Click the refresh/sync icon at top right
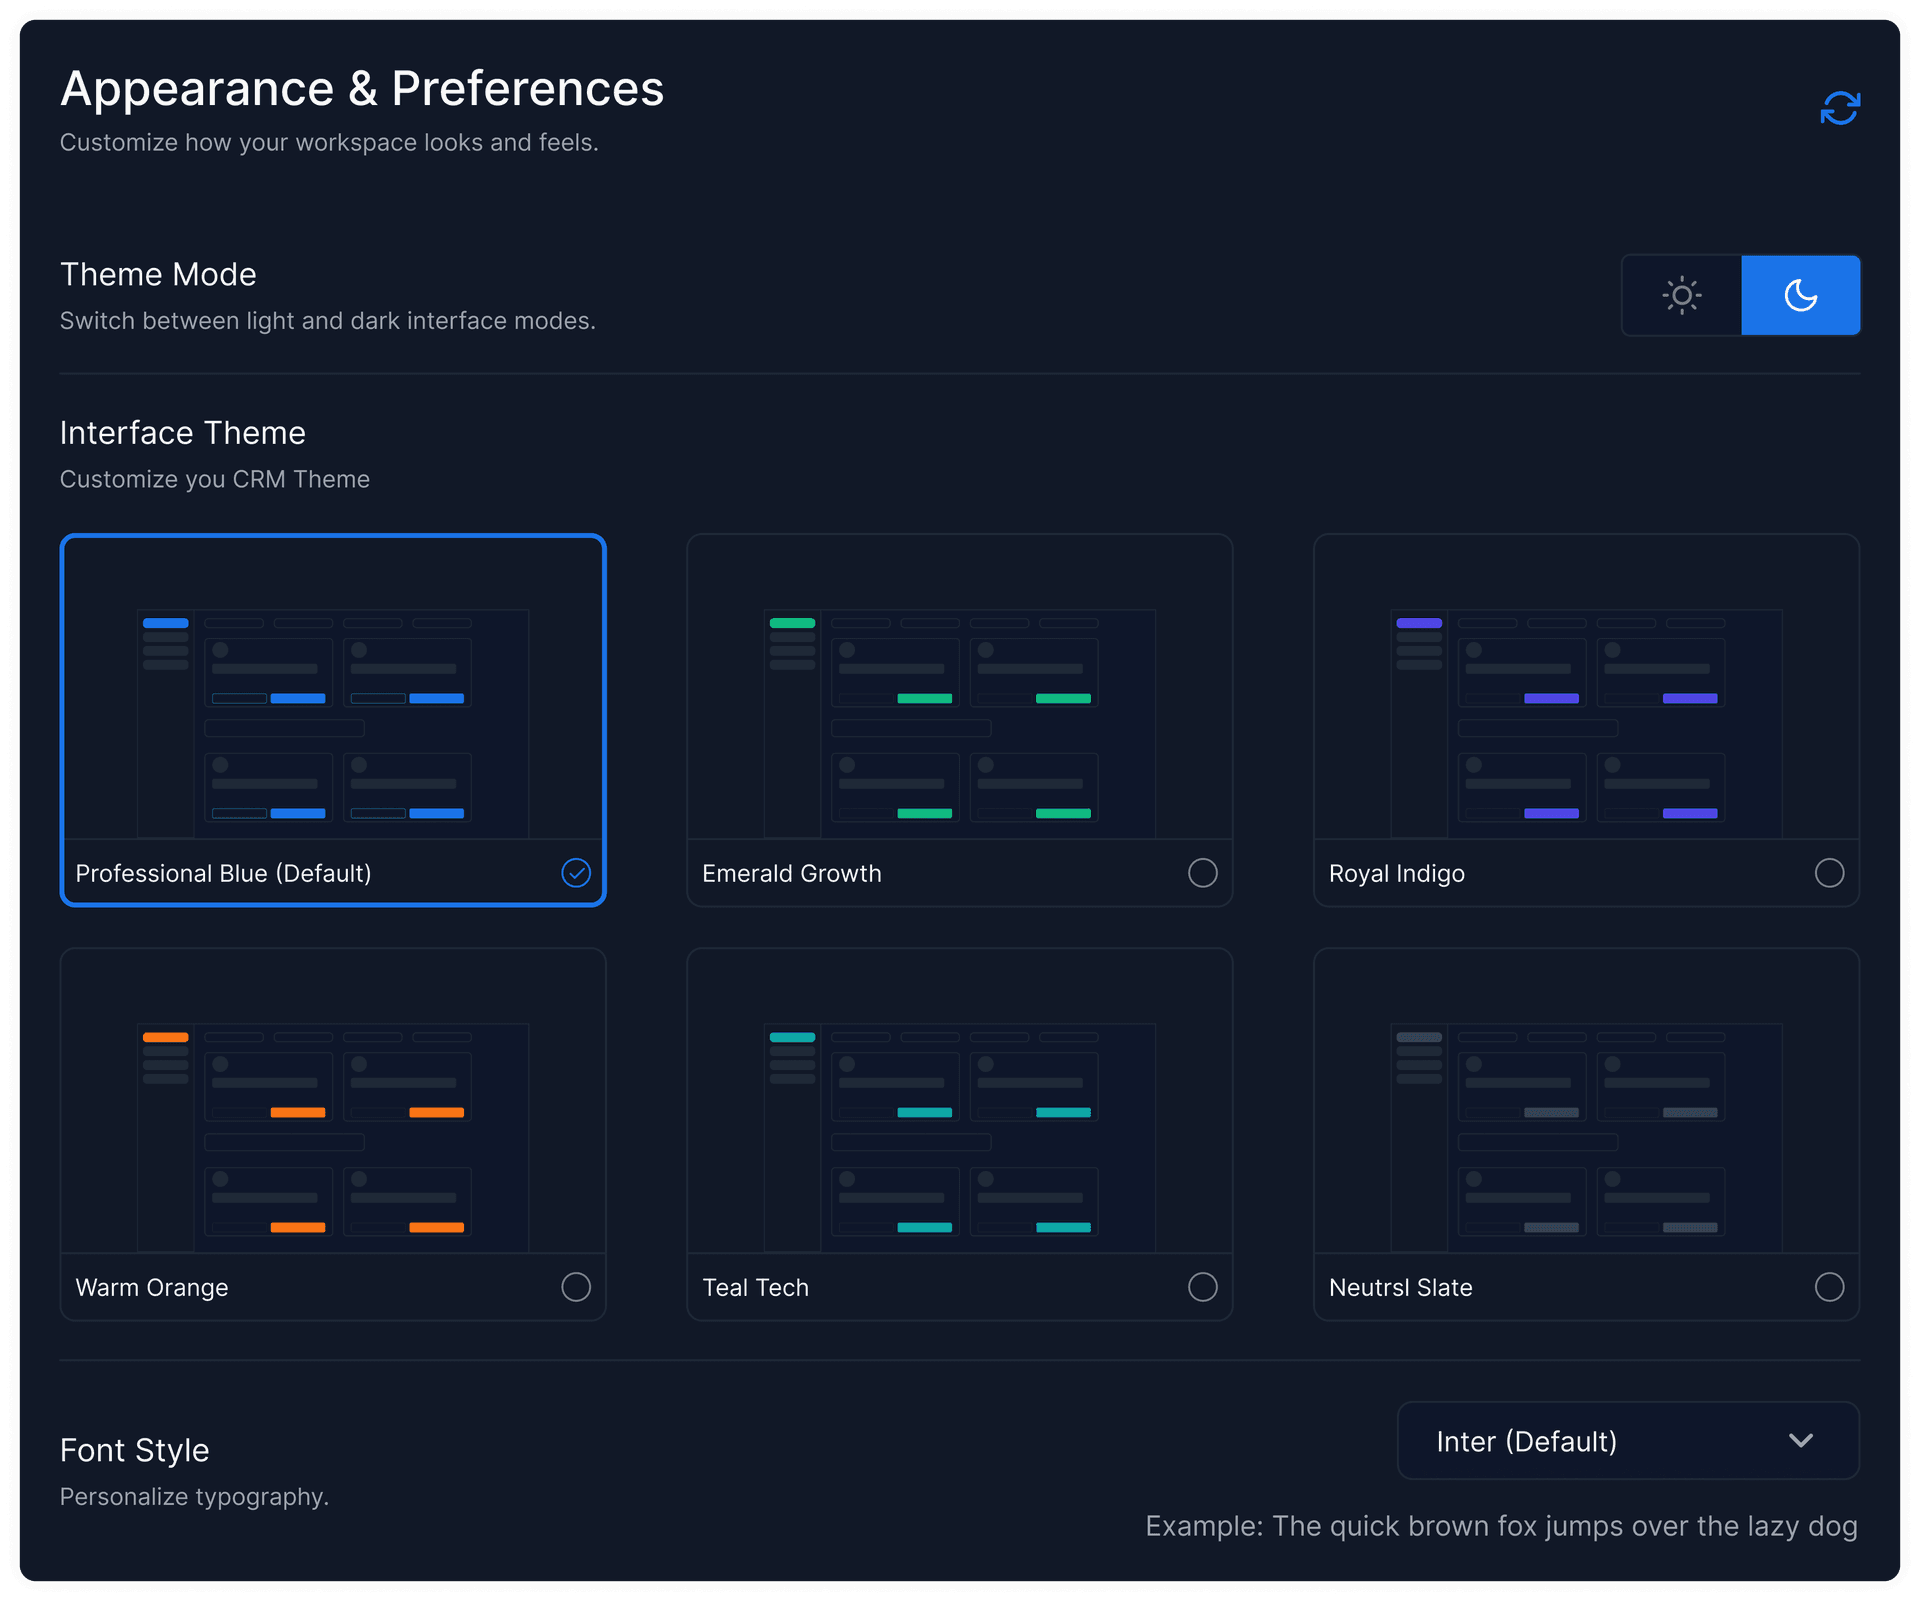1920x1601 pixels. point(1839,107)
